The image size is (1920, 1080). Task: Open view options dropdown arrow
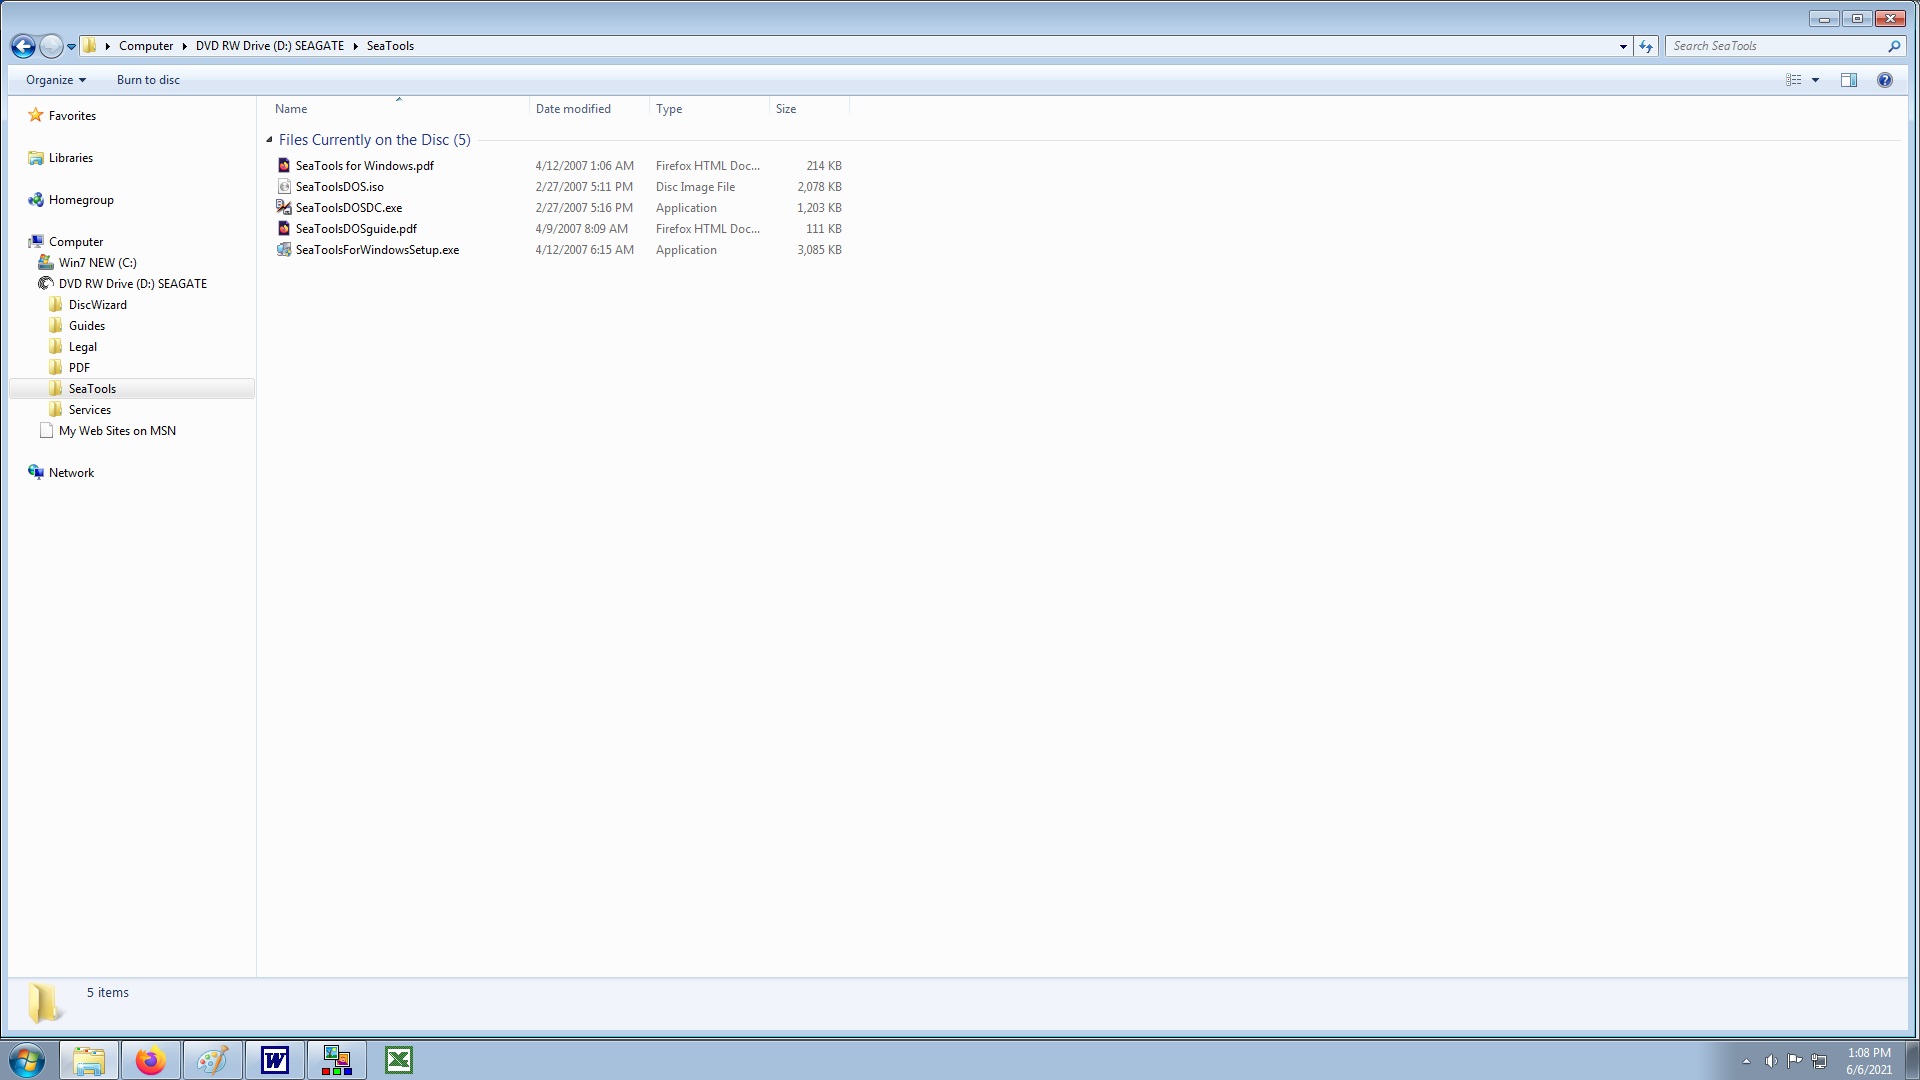click(x=1815, y=80)
